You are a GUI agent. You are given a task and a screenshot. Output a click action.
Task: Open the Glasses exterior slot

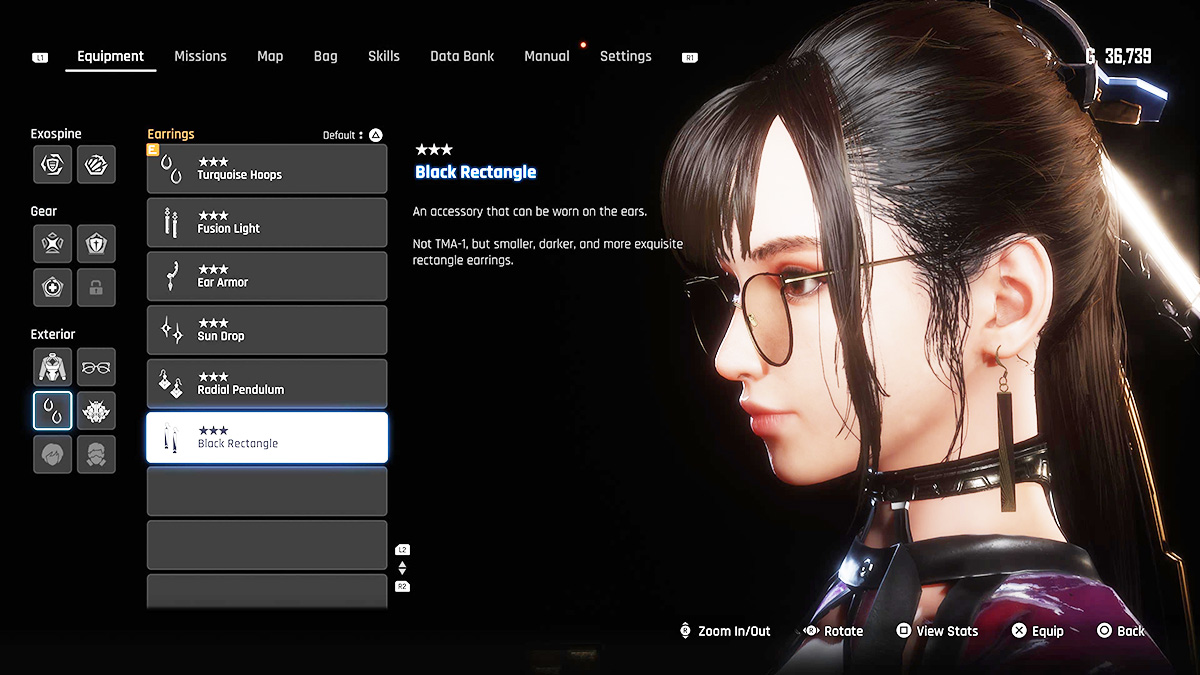96,367
